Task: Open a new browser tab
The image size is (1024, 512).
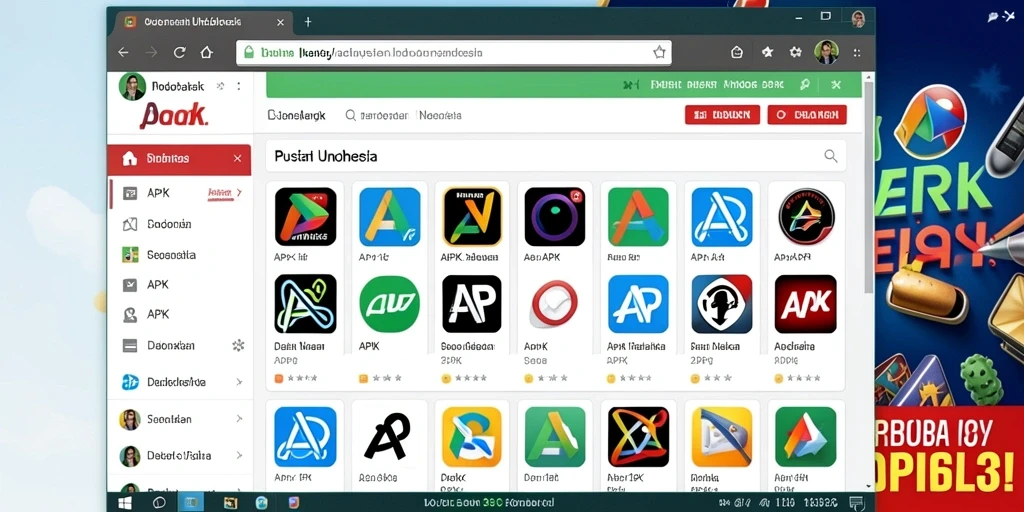Action: pos(308,22)
